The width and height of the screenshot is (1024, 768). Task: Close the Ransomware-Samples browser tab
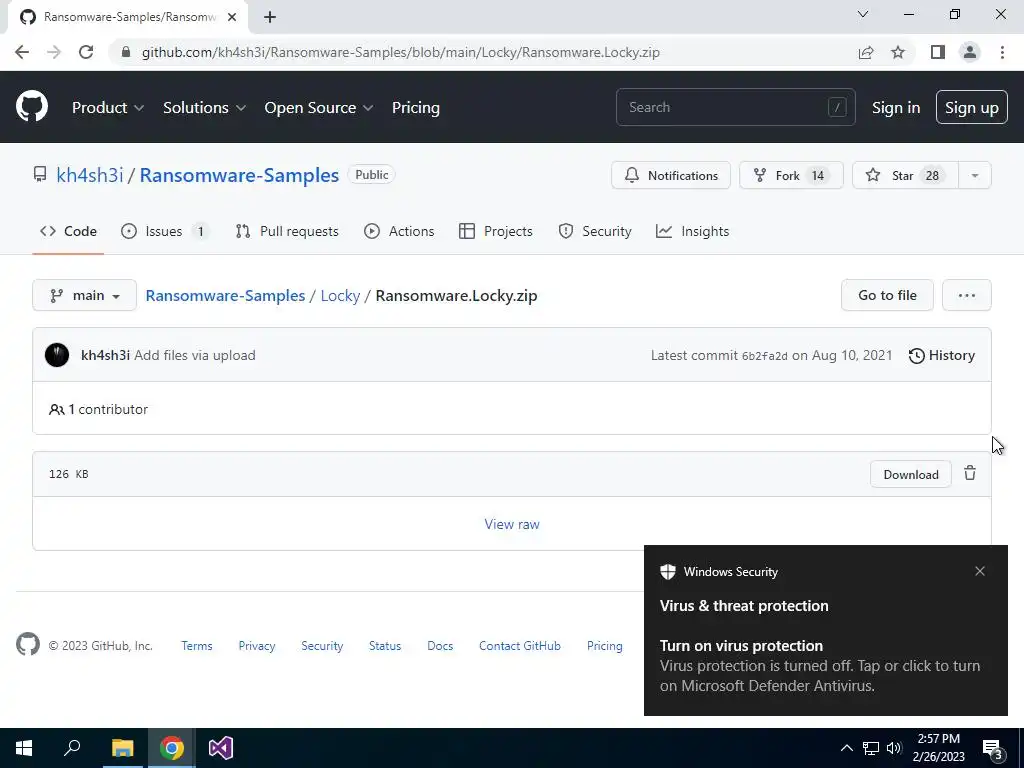tap(232, 17)
